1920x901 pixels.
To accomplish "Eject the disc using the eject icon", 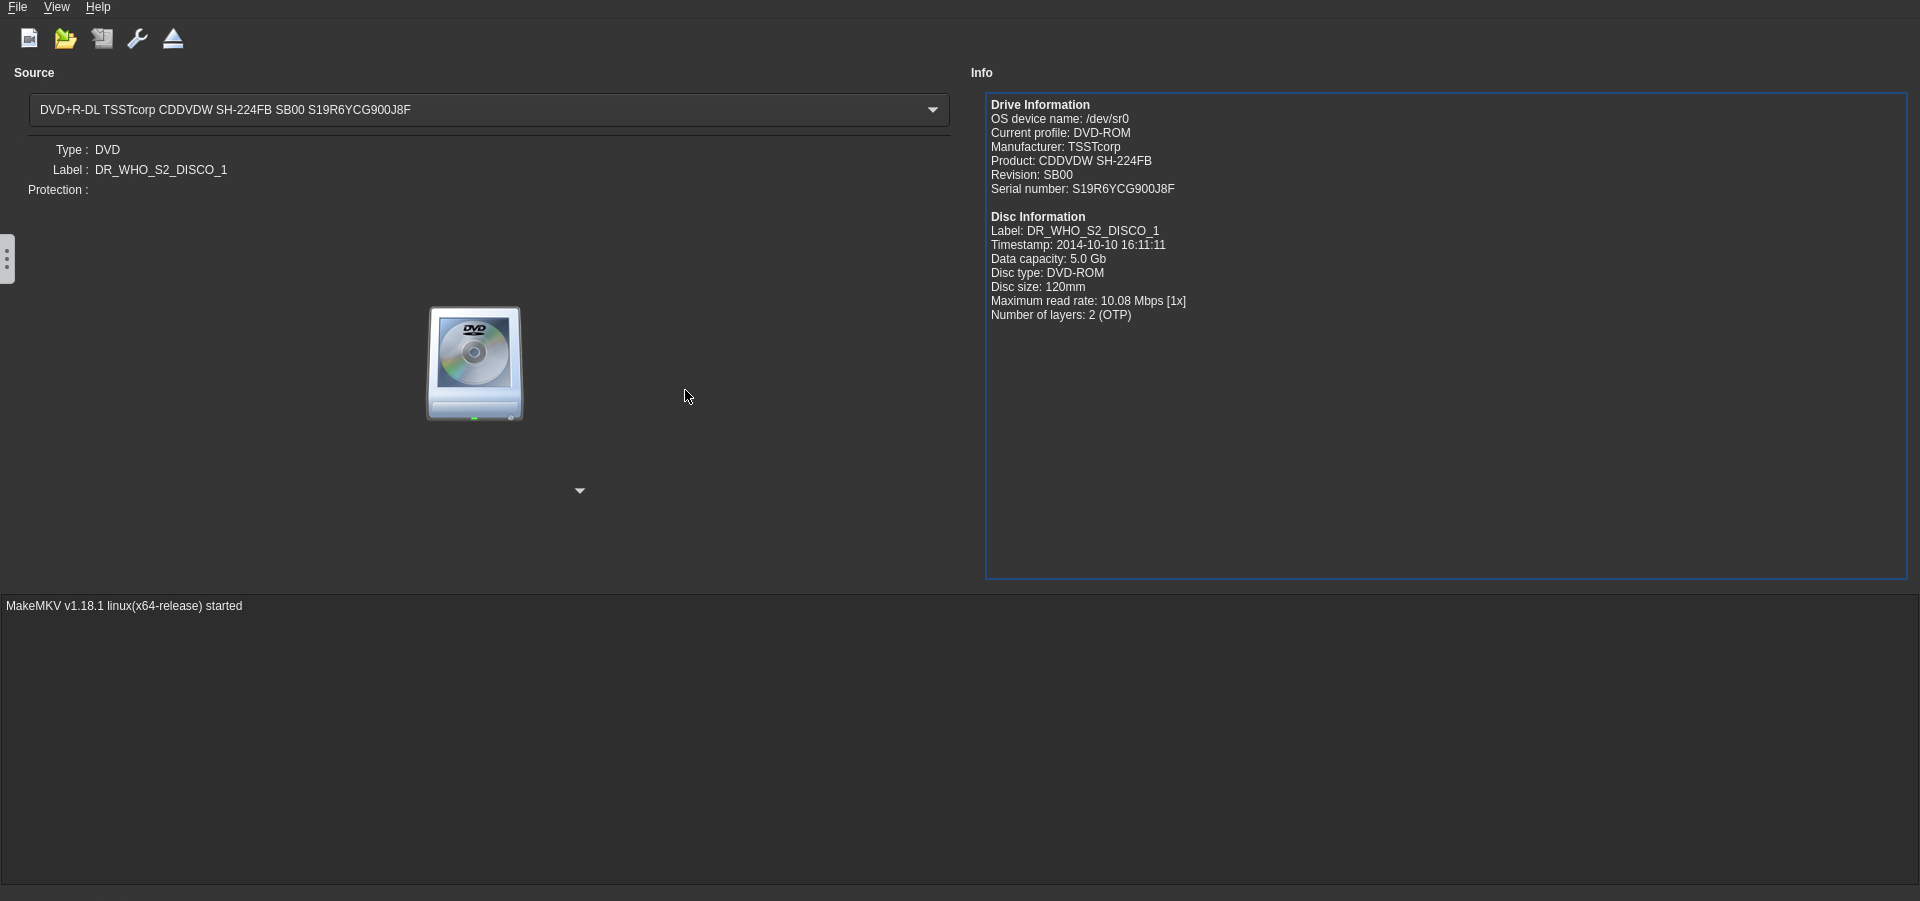I will click(x=173, y=39).
